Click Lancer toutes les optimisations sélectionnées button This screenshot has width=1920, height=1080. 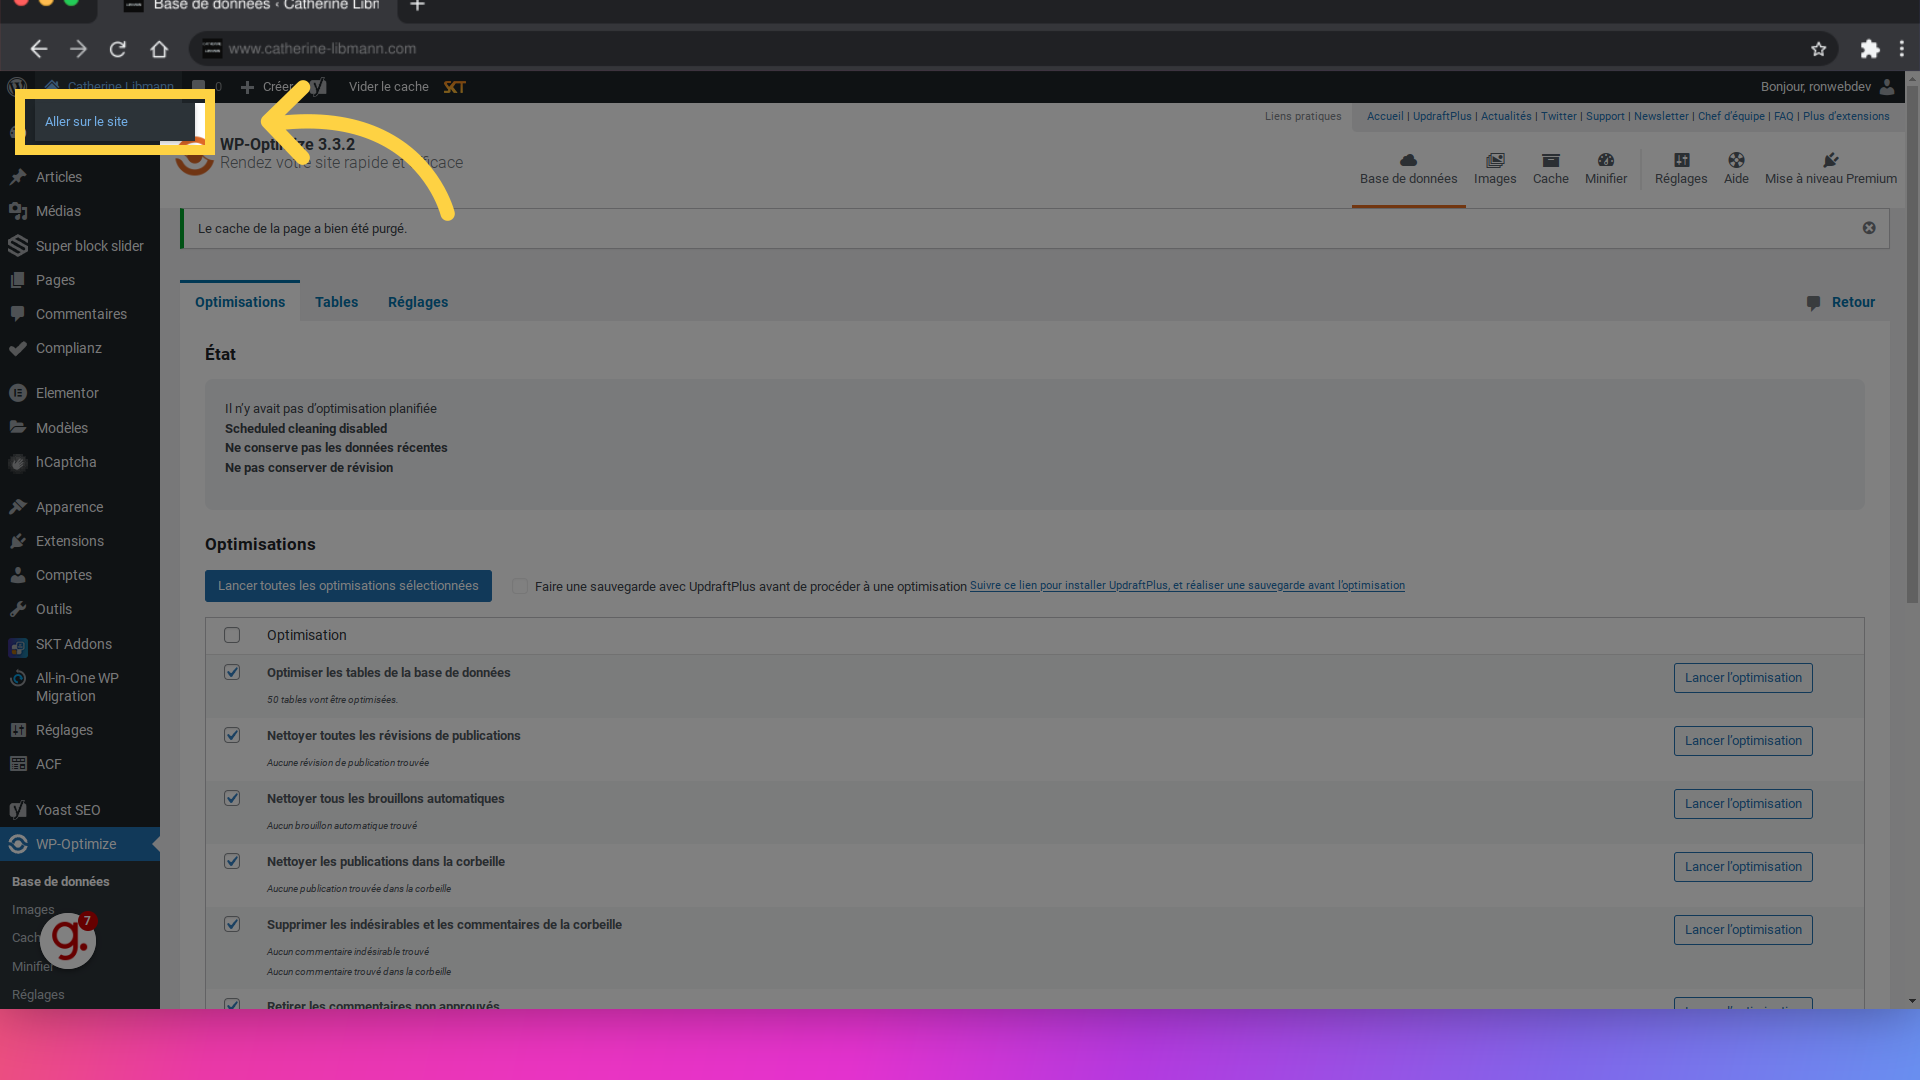coord(348,585)
